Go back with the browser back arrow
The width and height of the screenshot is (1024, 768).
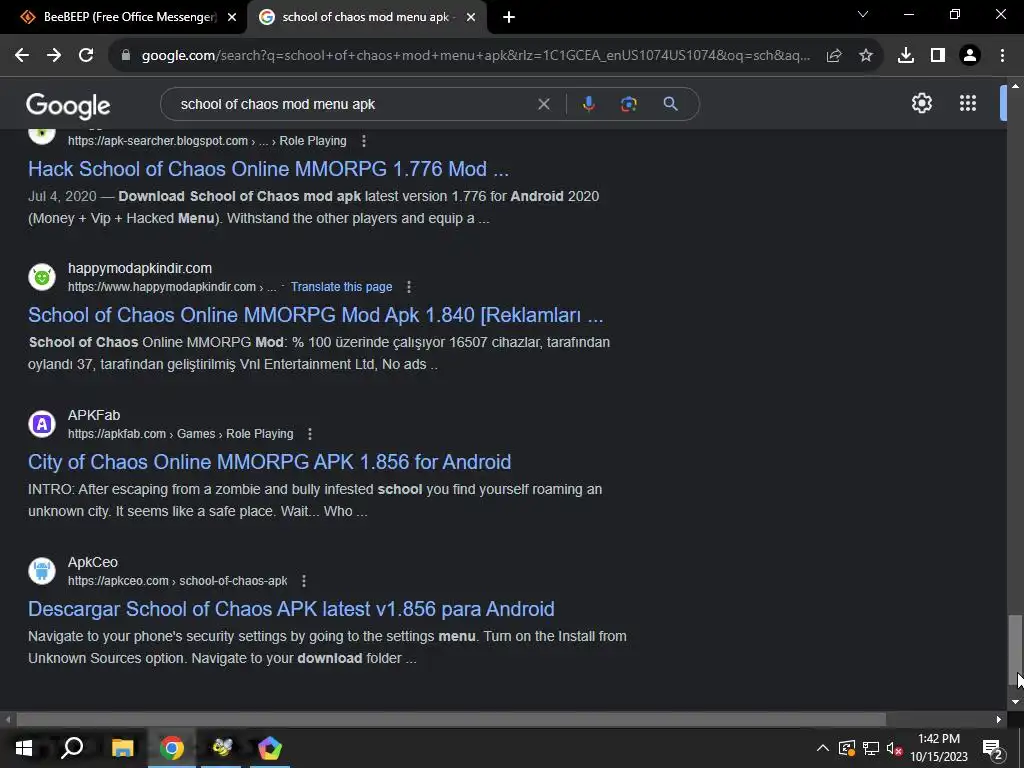click(x=22, y=56)
